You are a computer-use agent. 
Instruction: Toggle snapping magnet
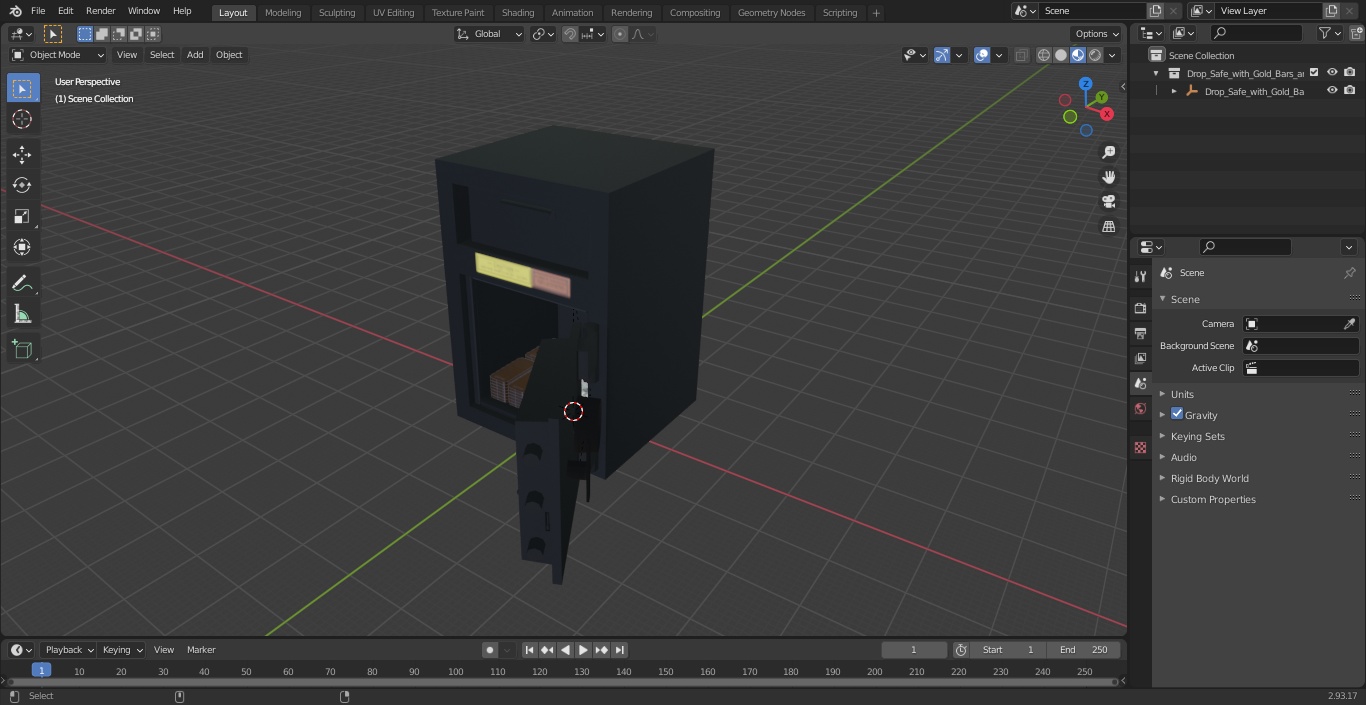coord(570,34)
